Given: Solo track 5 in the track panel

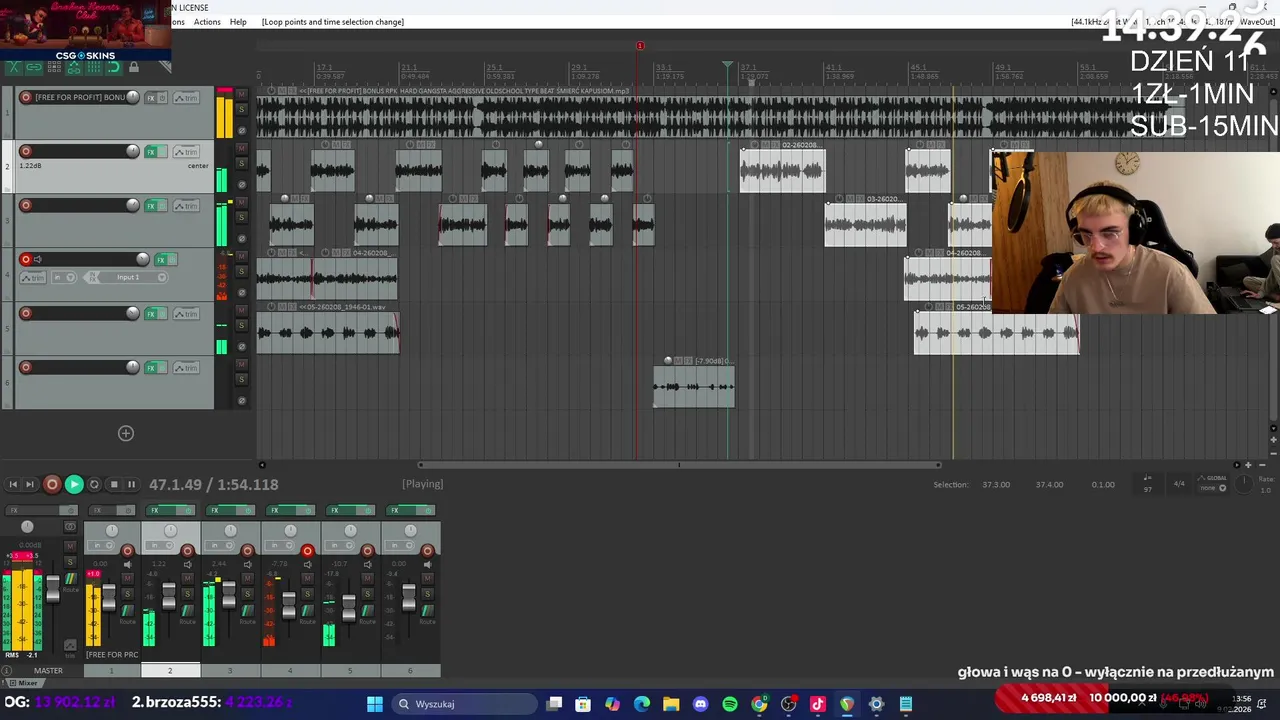Looking at the screenshot, I should (x=241, y=325).
